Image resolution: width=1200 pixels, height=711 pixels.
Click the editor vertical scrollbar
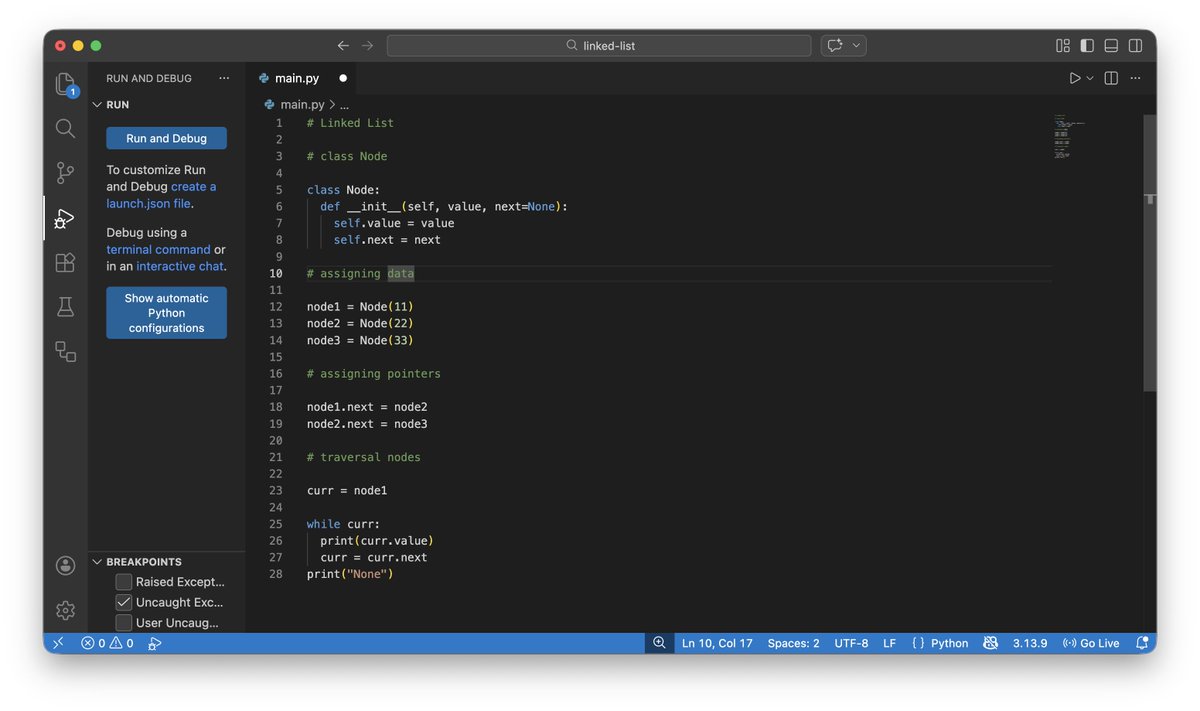point(1150,254)
